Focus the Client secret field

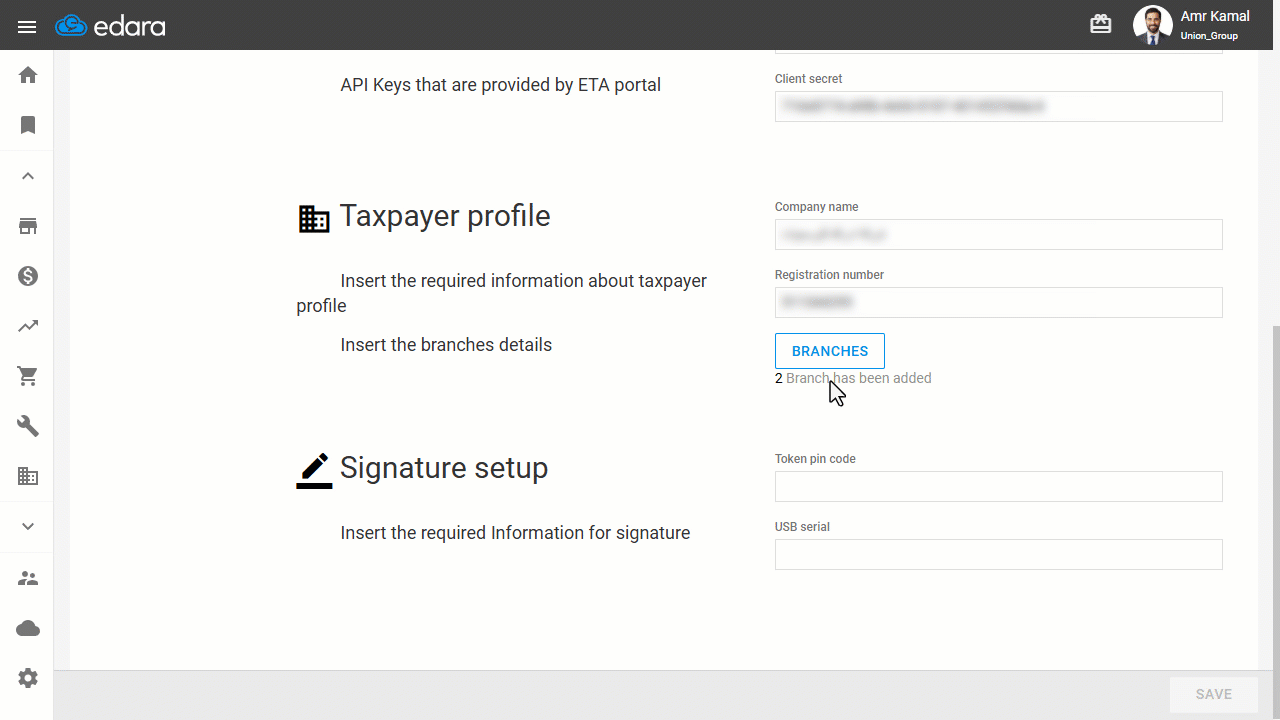pos(998,106)
